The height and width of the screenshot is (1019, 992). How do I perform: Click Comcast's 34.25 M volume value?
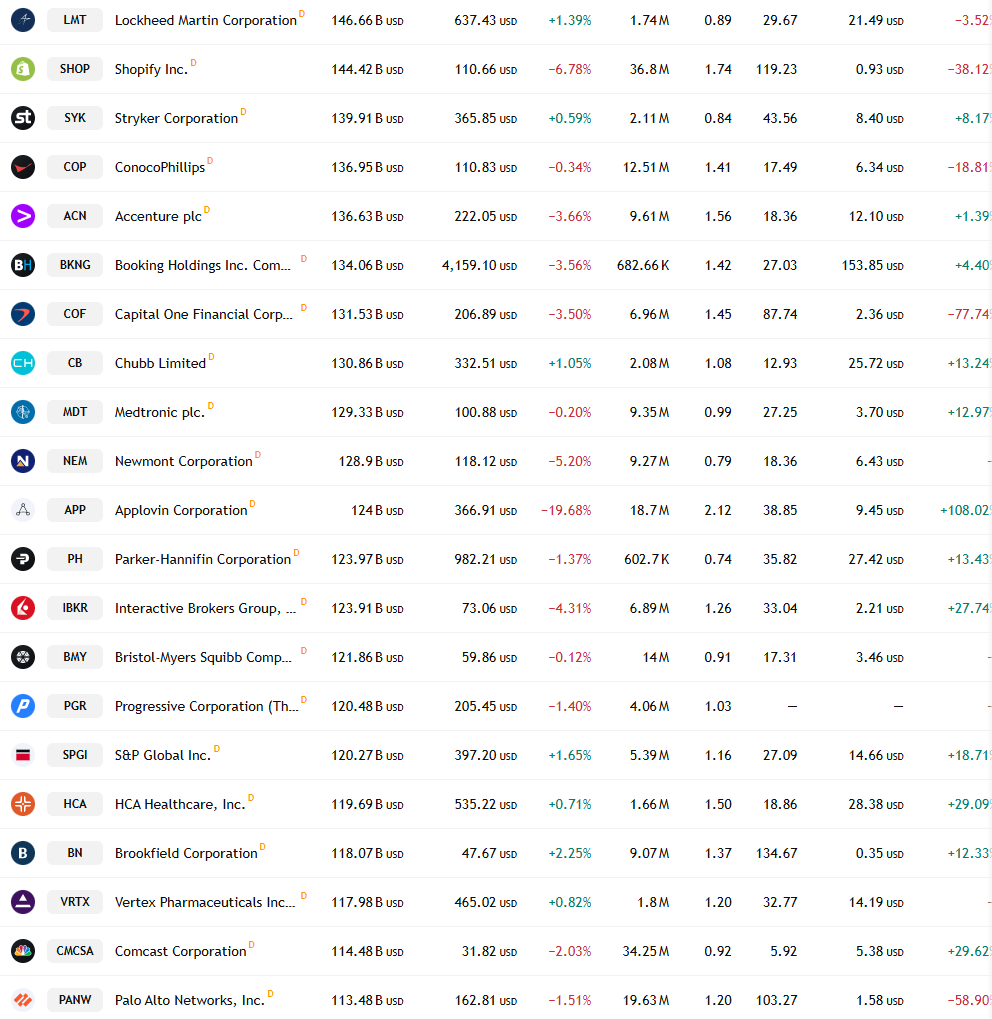(646, 951)
